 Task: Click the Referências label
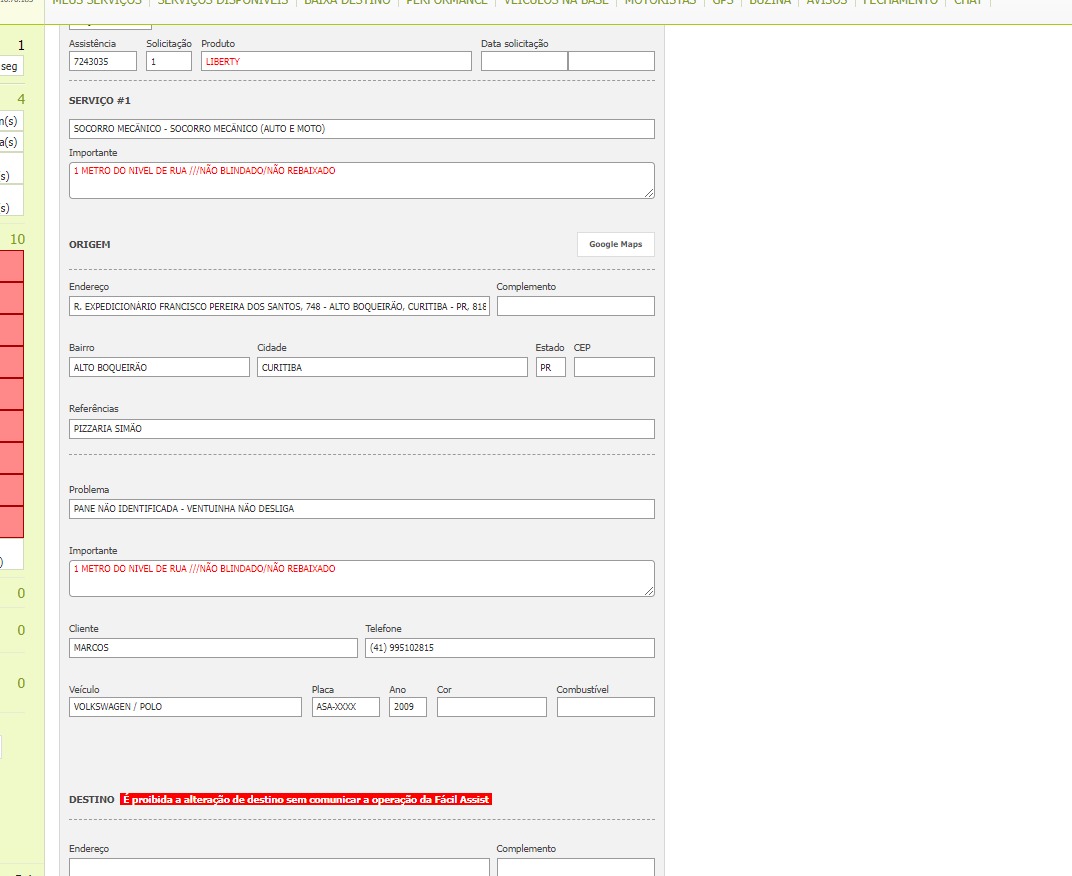tap(94, 408)
